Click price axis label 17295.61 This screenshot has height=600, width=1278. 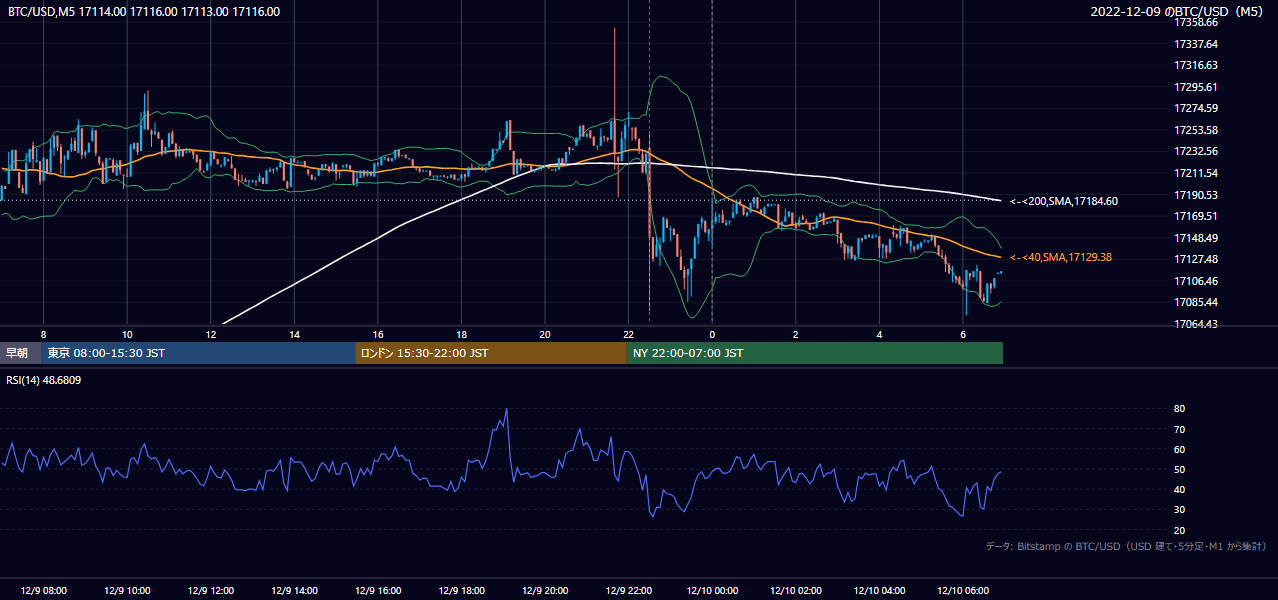(x=1196, y=87)
